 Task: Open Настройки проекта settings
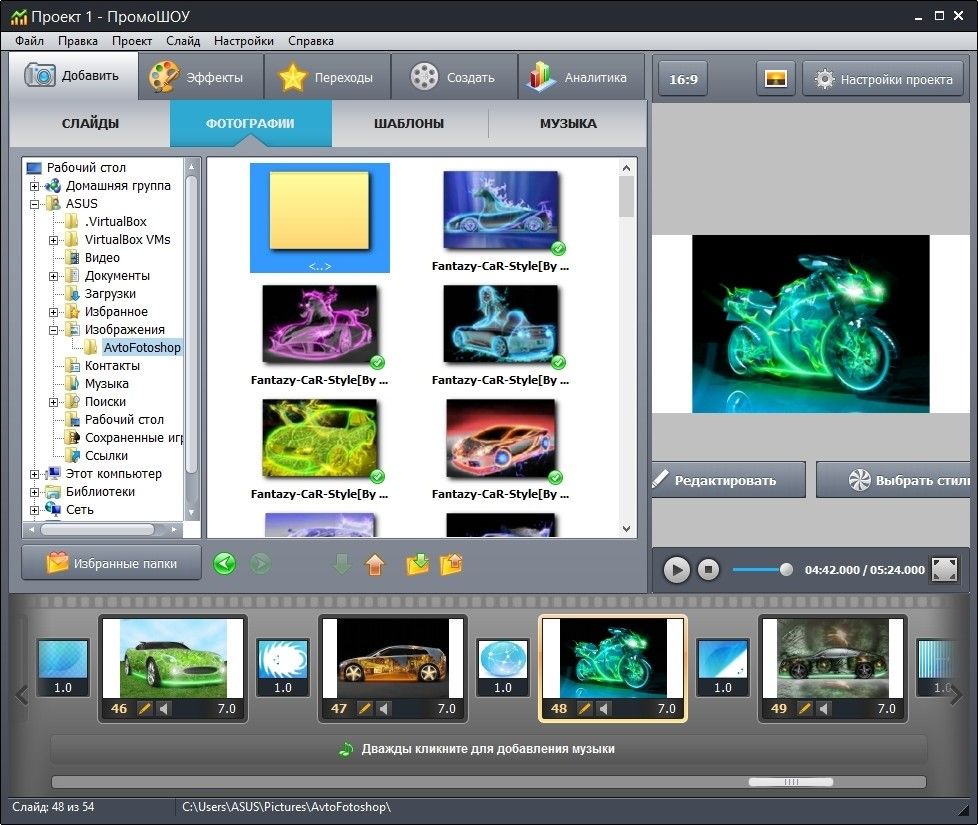[883, 79]
